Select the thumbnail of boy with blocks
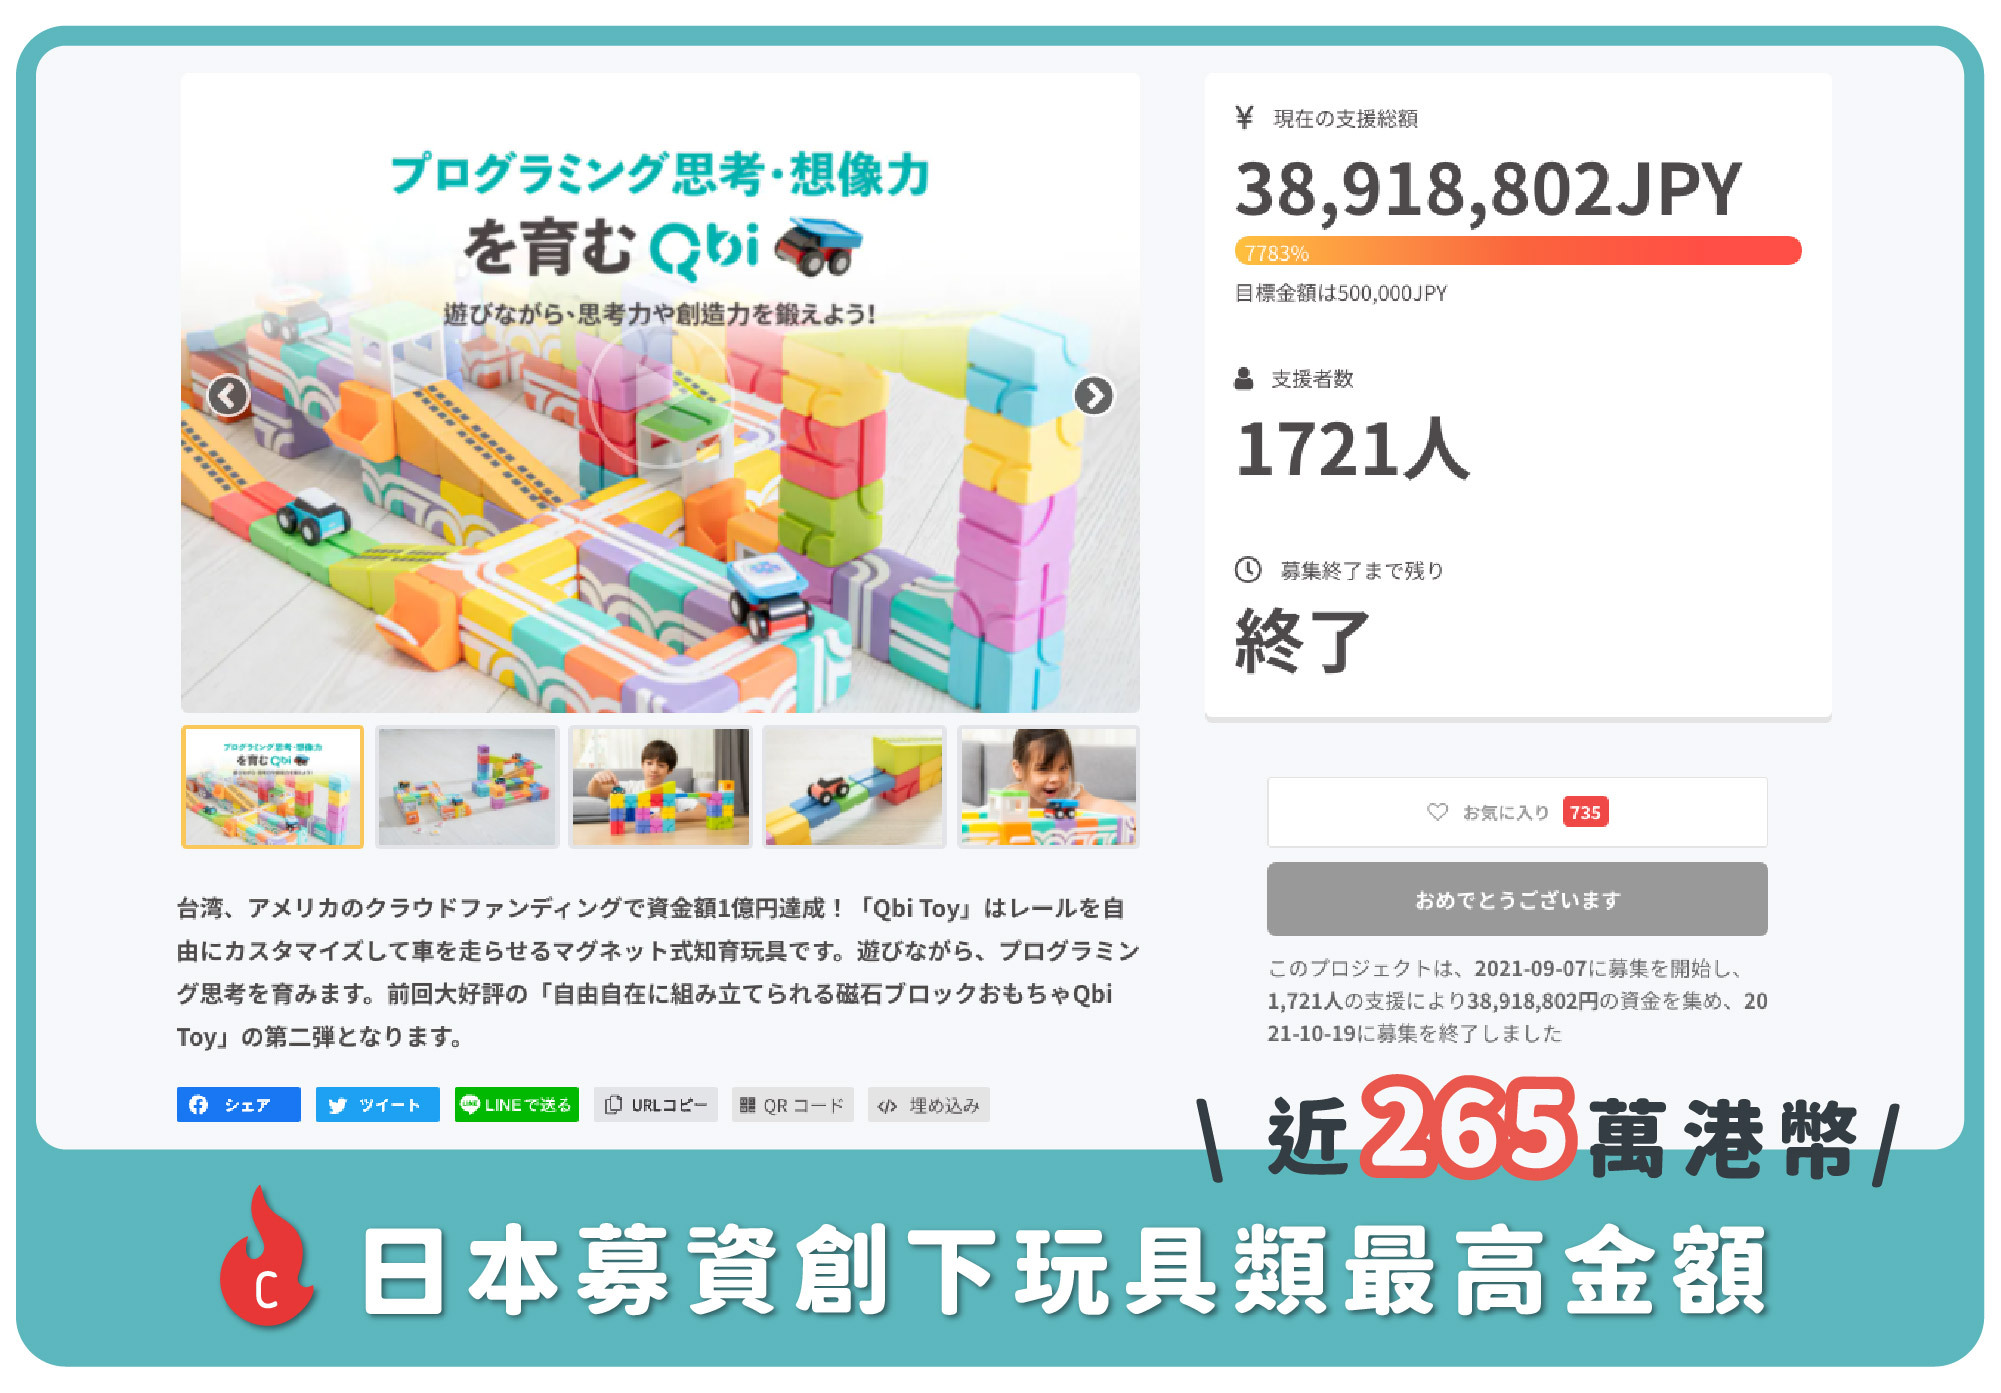Viewport: 2001px width, 1393px height. [661, 787]
